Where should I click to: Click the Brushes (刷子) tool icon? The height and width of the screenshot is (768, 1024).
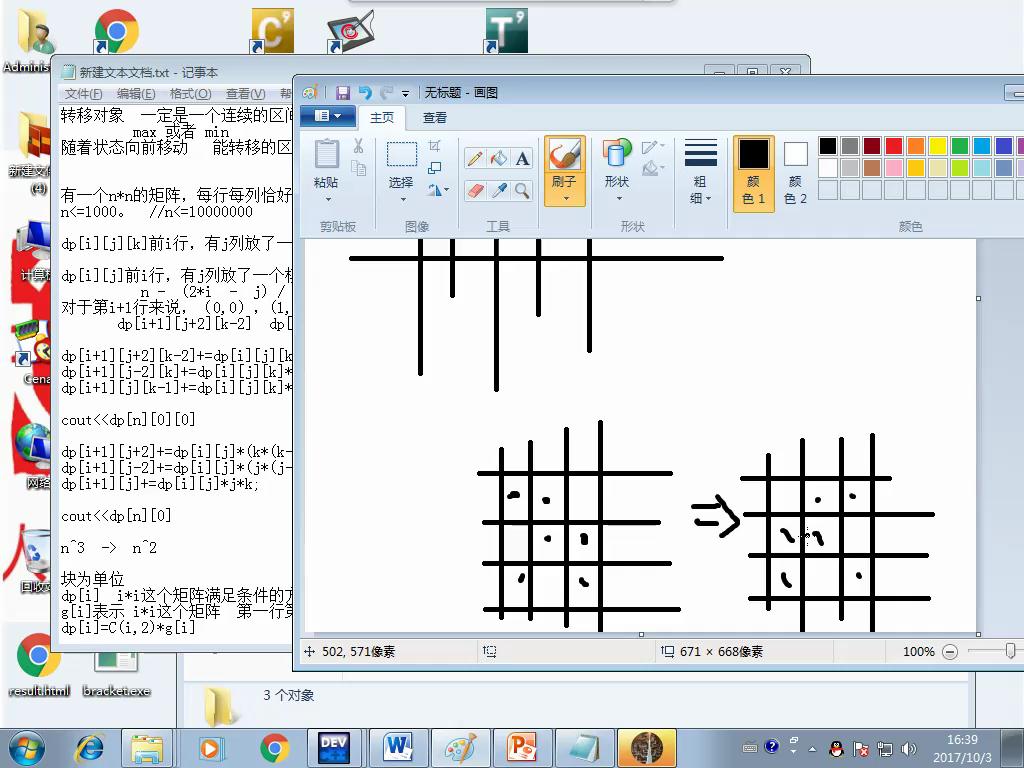(x=564, y=155)
